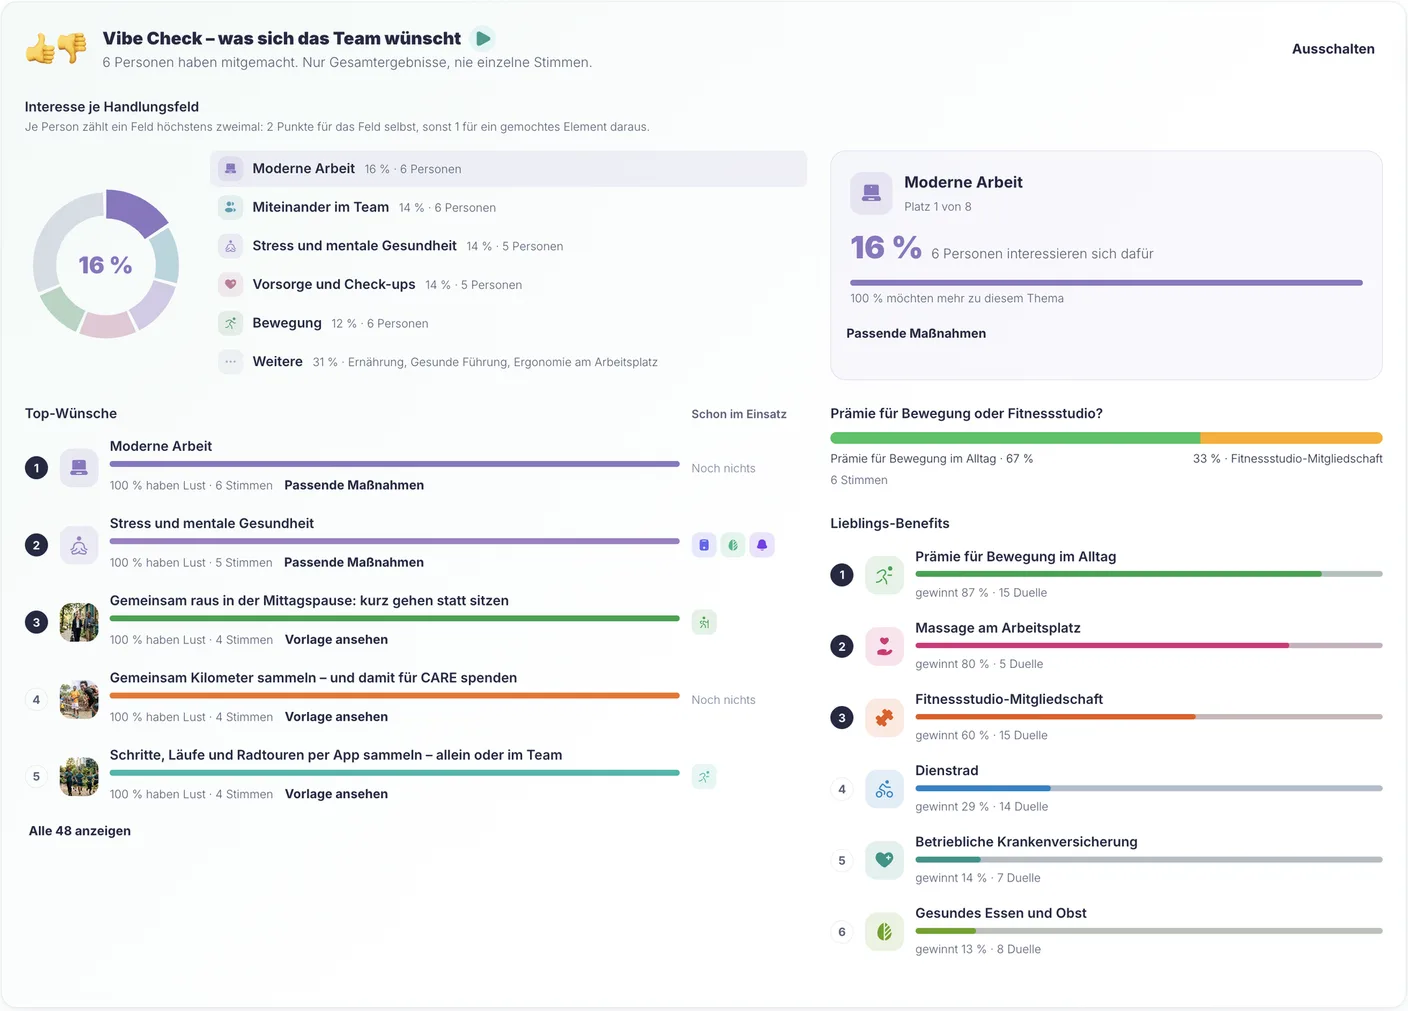Click Fitnessstudio-Mitgliedschaft puzzle icon
The width and height of the screenshot is (1408, 1011).
coord(884,718)
